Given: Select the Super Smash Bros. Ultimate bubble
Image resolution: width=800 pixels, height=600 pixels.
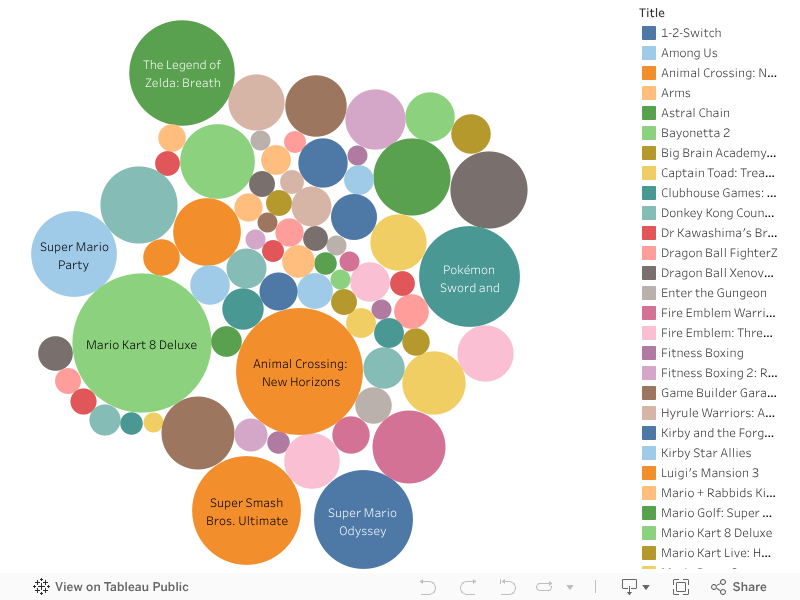Looking at the screenshot, I should pyautogui.click(x=246, y=511).
